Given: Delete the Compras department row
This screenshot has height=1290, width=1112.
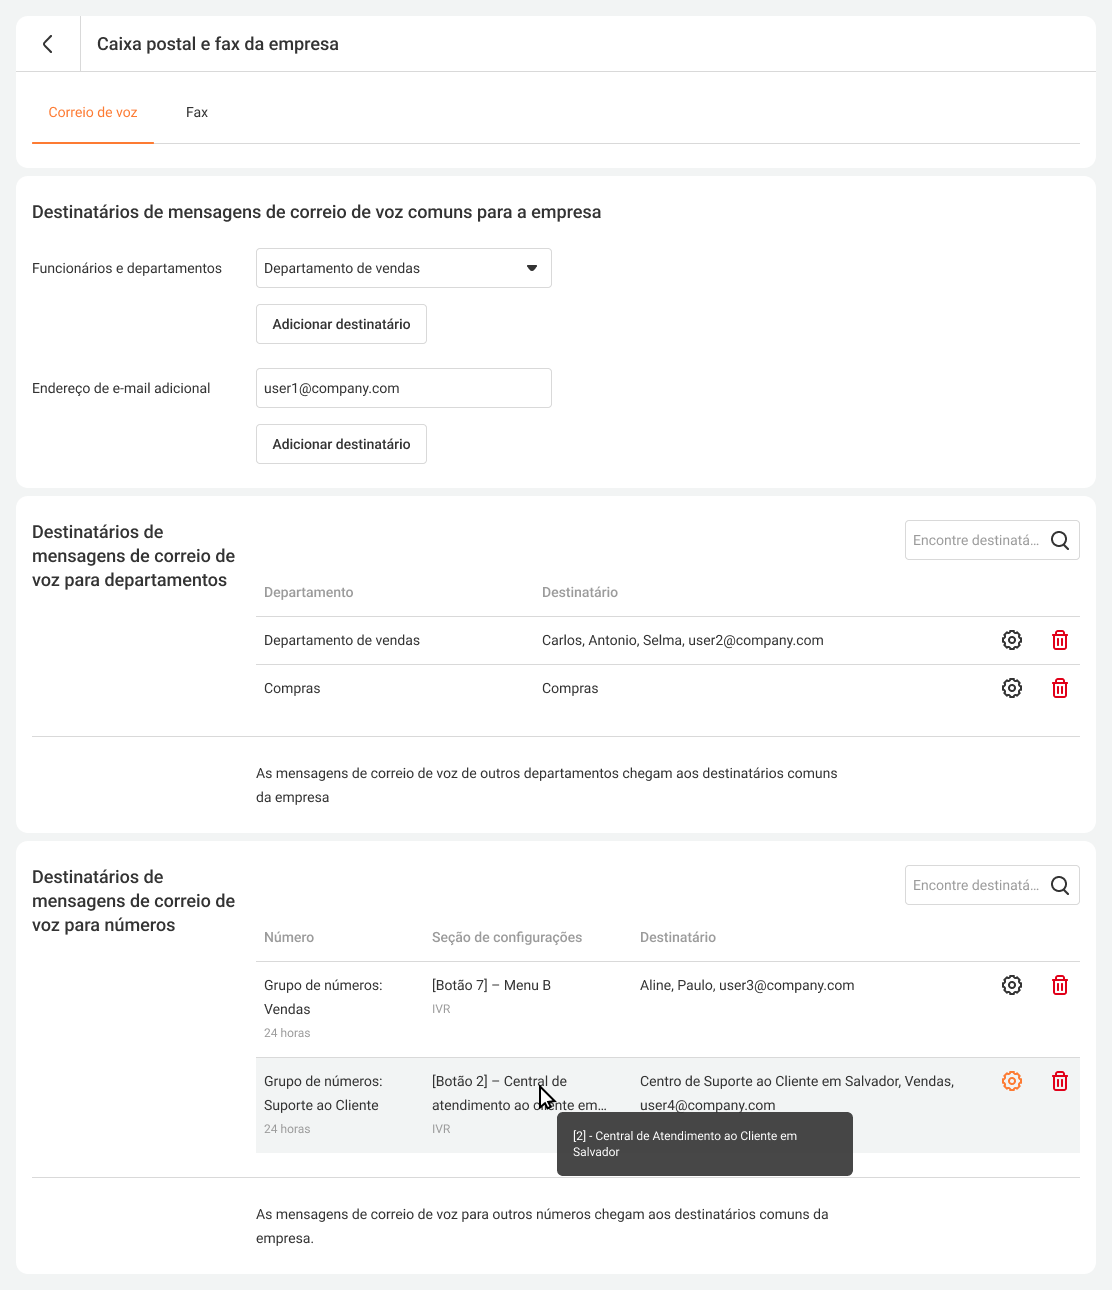Looking at the screenshot, I should (1060, 688).
